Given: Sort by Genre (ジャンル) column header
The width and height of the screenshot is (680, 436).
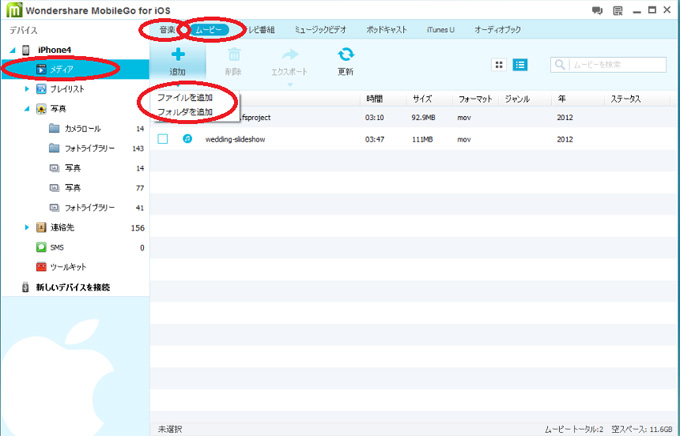Looking at the screenshot, I should pyautogui.click(x=517, y=99).
